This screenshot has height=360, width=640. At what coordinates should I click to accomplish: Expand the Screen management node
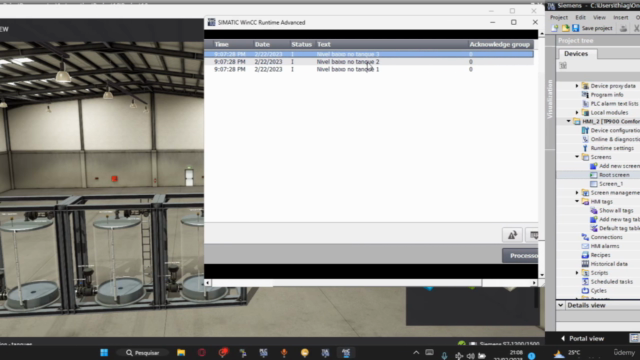(x=577, y=193)
